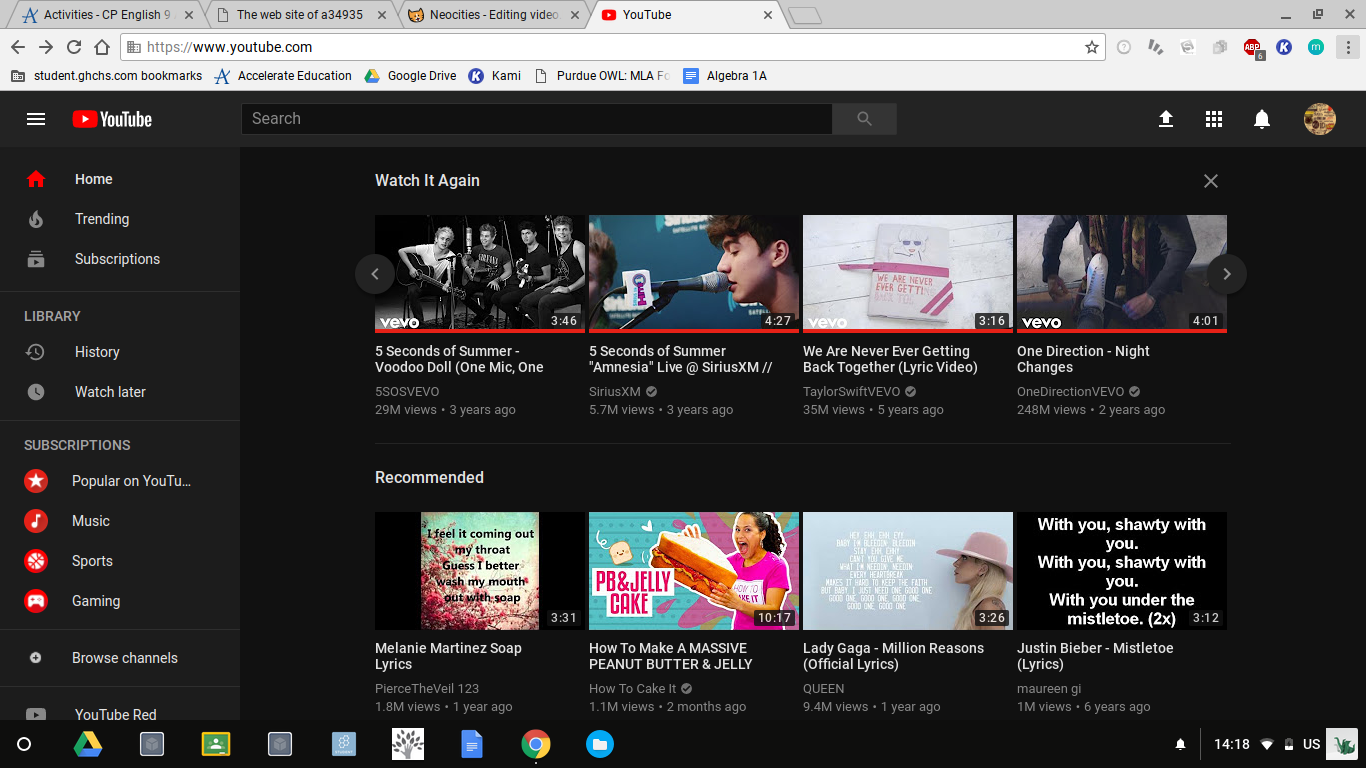Open the Purdue OWL MLA bookmark

coord(603,76)
